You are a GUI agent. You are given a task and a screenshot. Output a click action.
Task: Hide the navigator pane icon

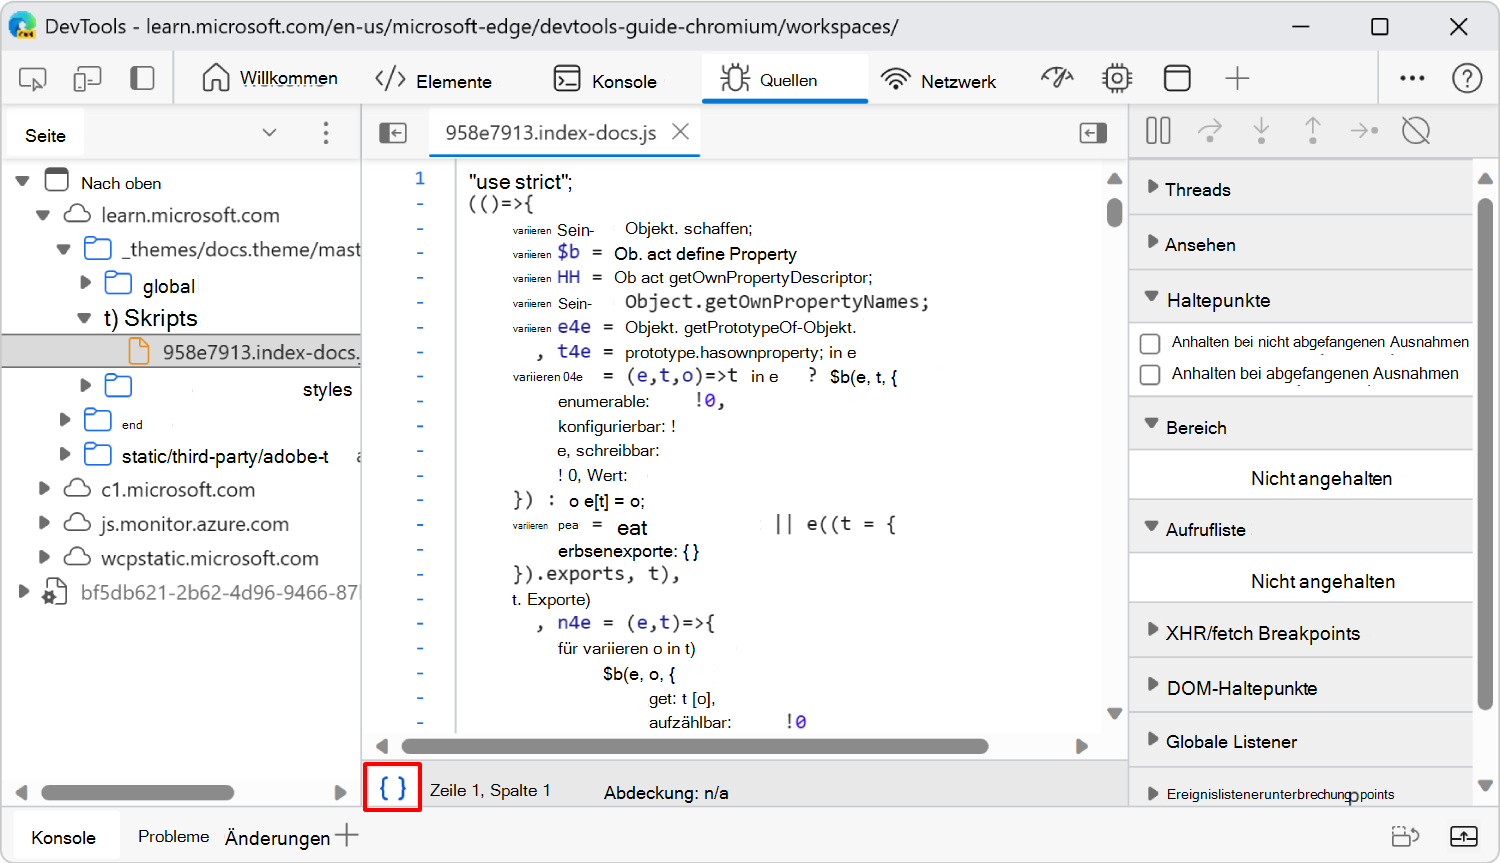tap(393, 133)
